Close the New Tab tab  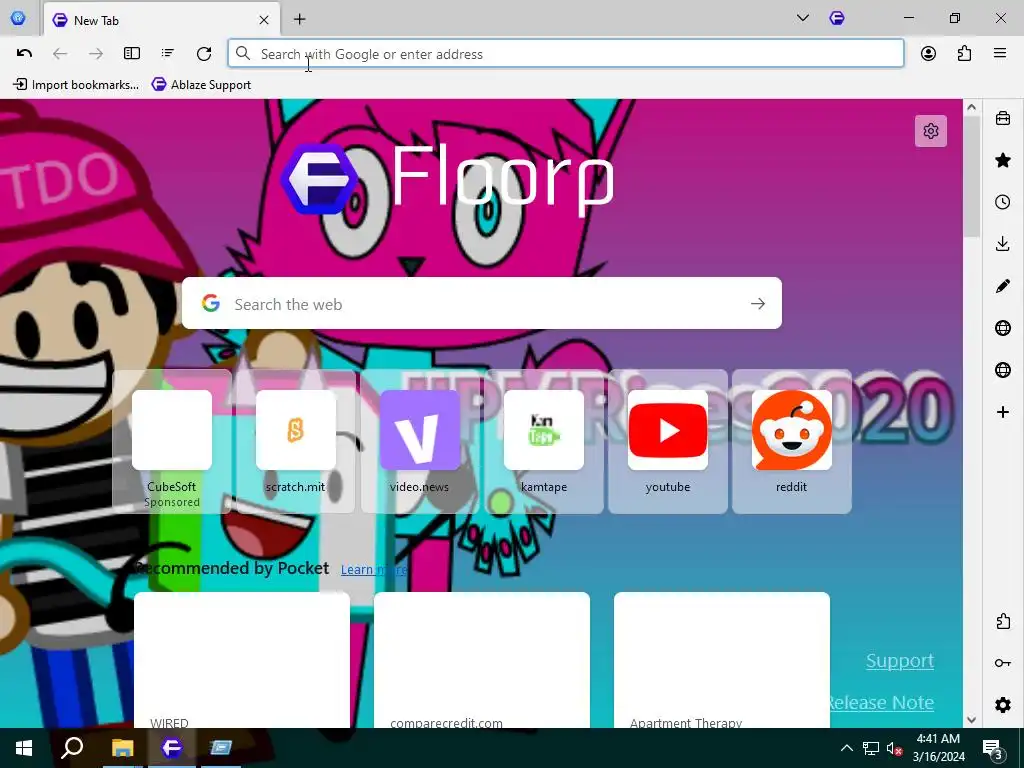(x=264, y=20)
